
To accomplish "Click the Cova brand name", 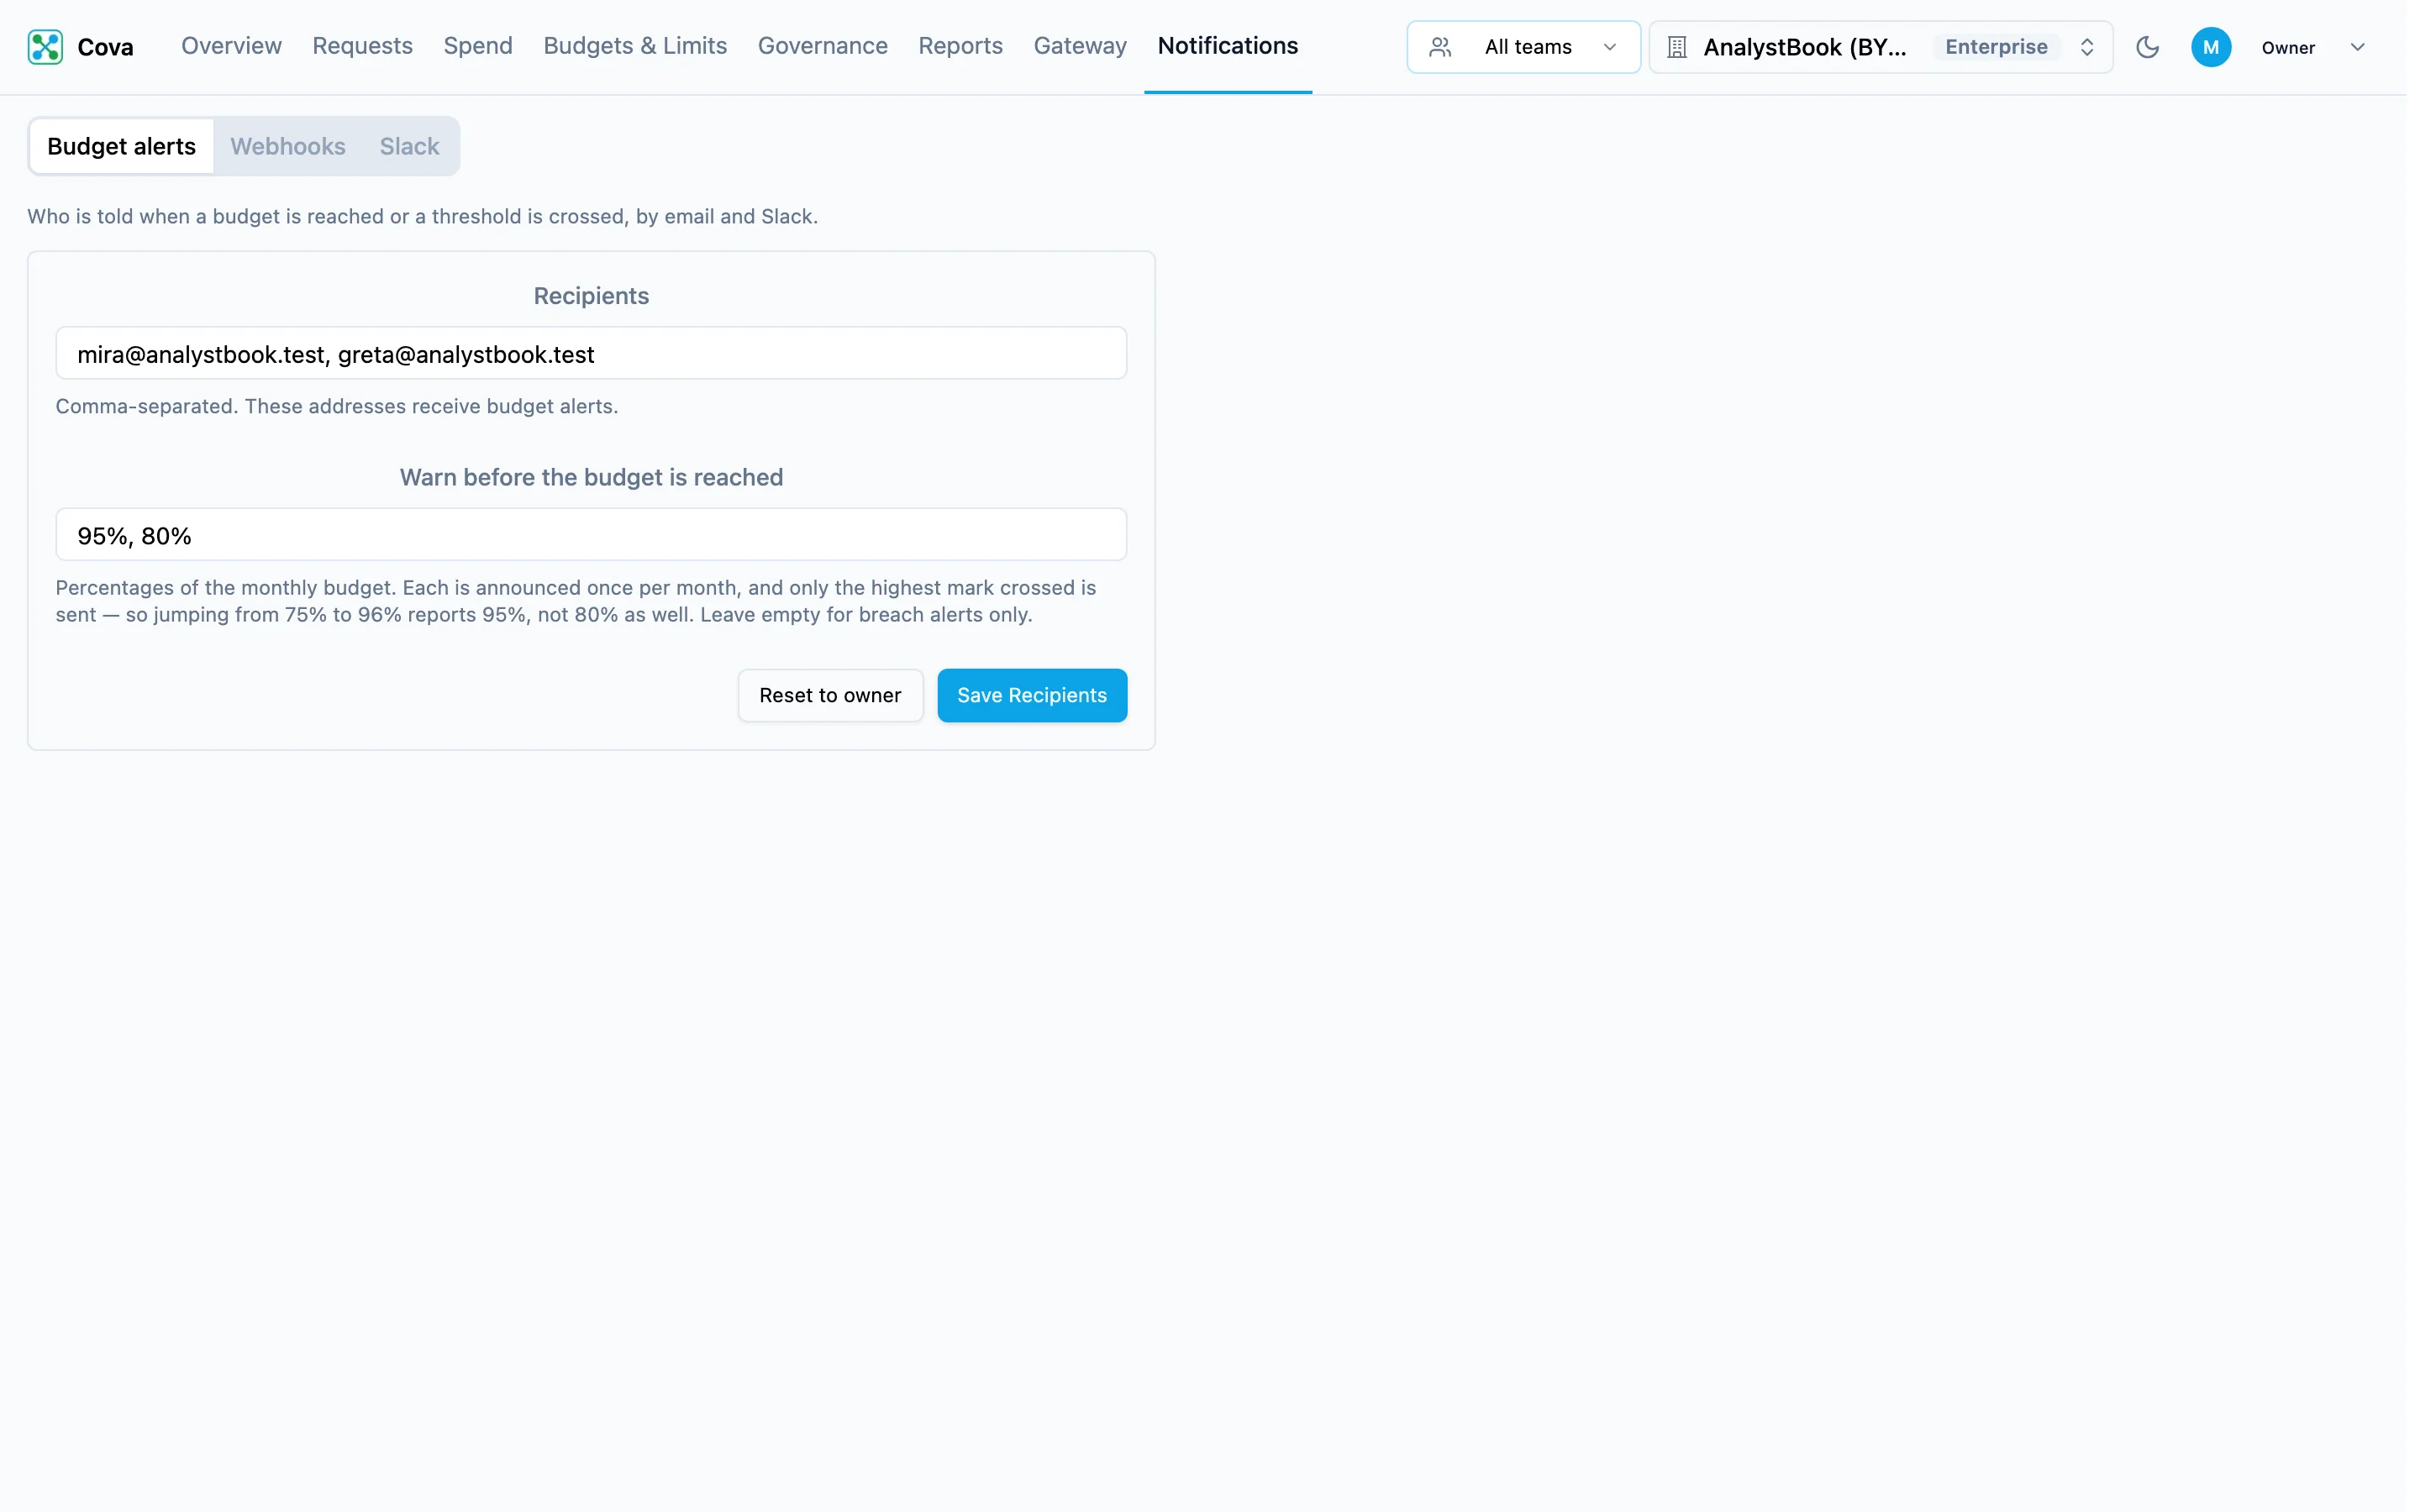I will tap(105, 47).
